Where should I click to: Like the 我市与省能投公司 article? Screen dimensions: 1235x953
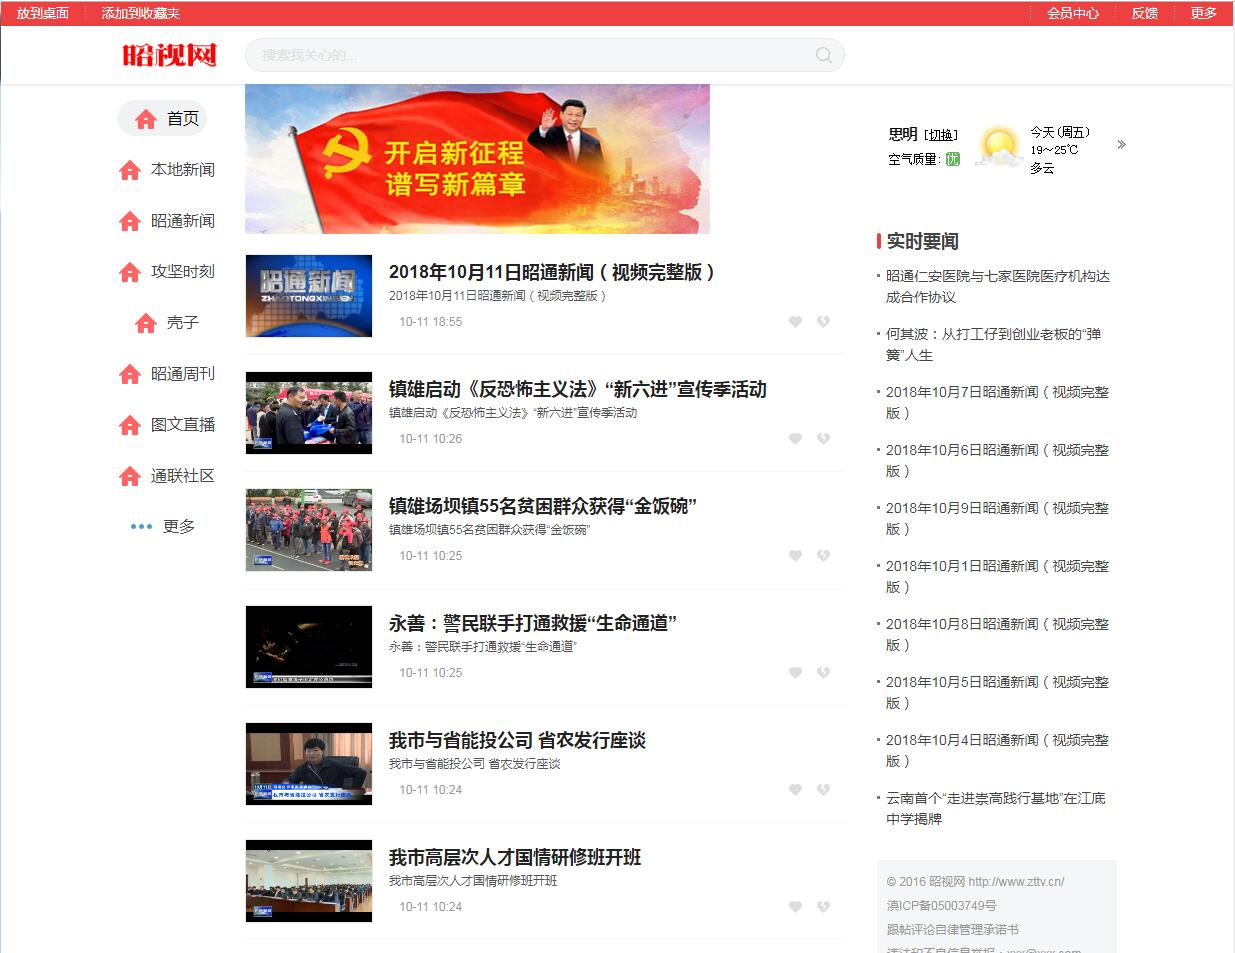click(795, 790)
